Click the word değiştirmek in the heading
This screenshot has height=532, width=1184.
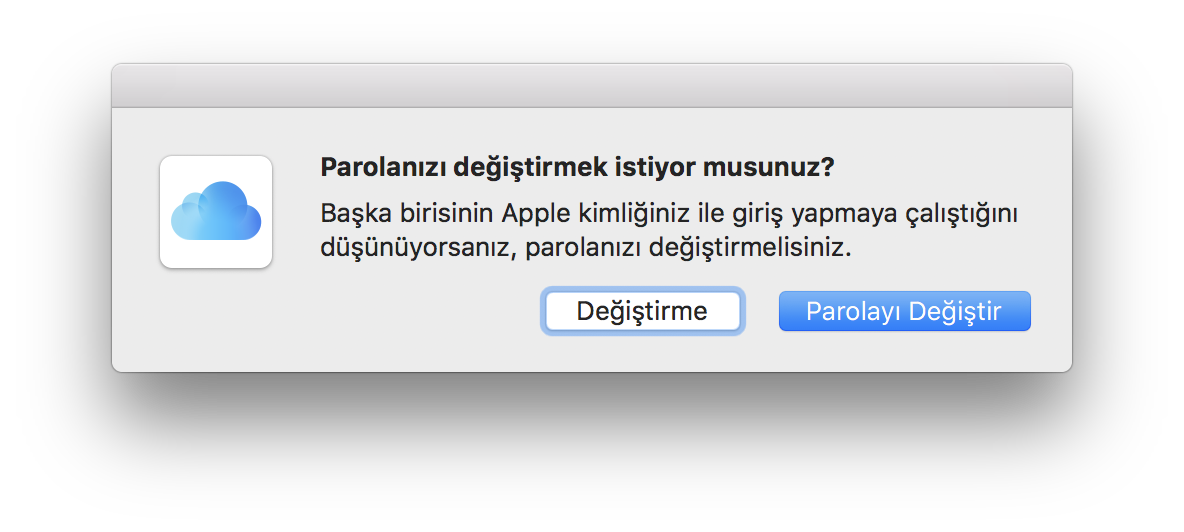tap(531, 167)
